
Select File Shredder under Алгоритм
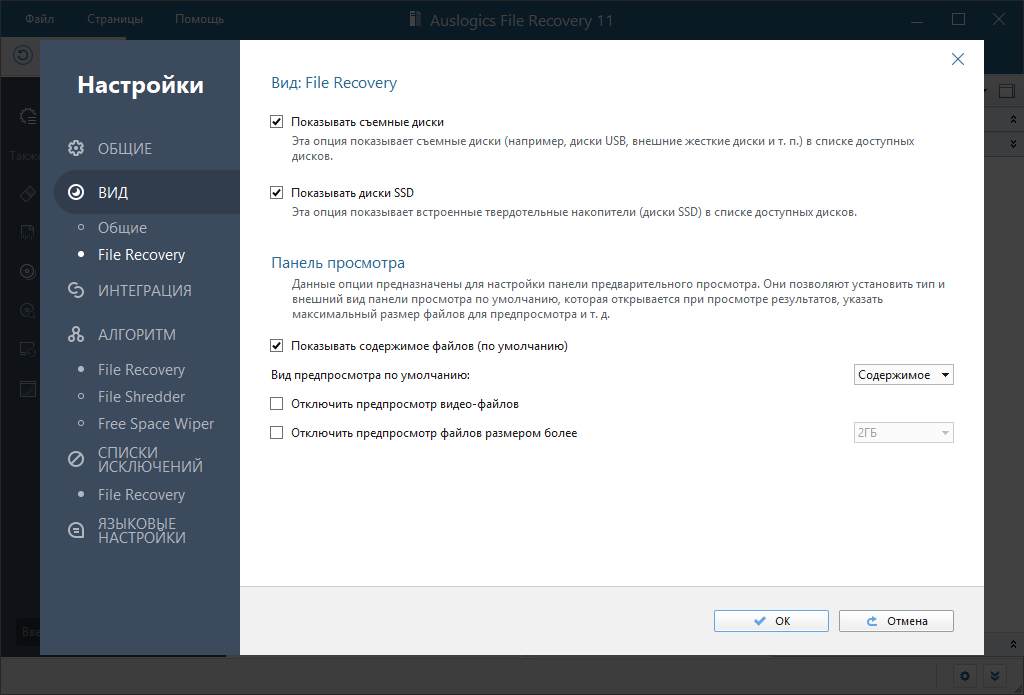coord(141,396)
